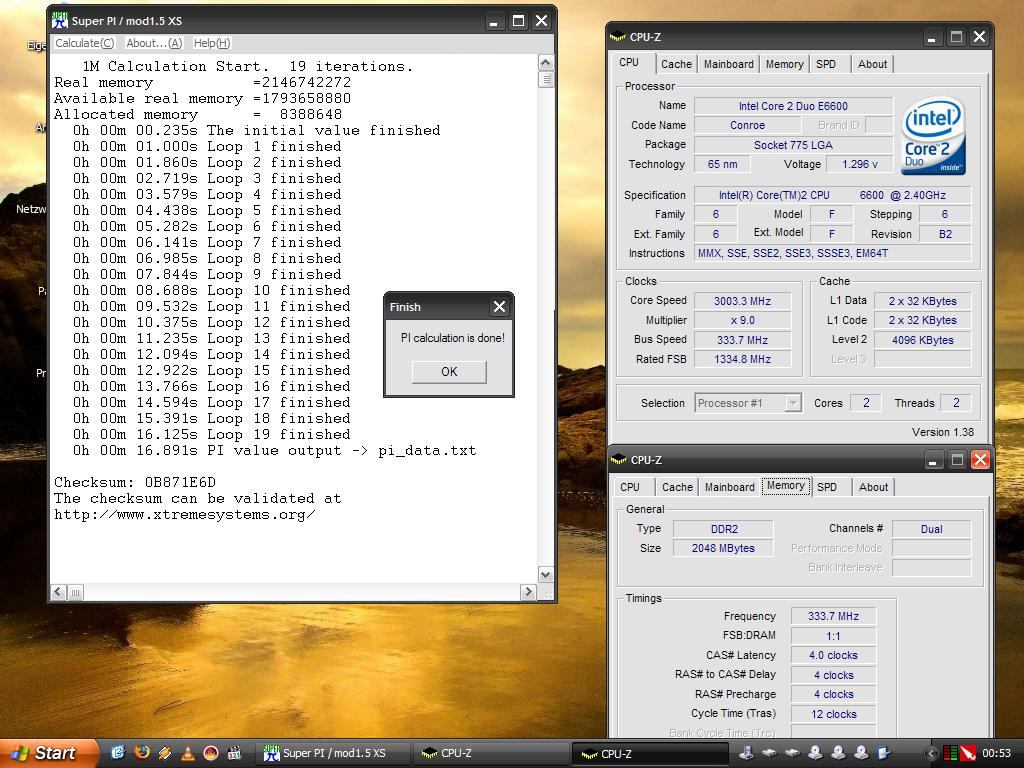Click the Multiplier value 'x 9.0'

click(743, 321)
